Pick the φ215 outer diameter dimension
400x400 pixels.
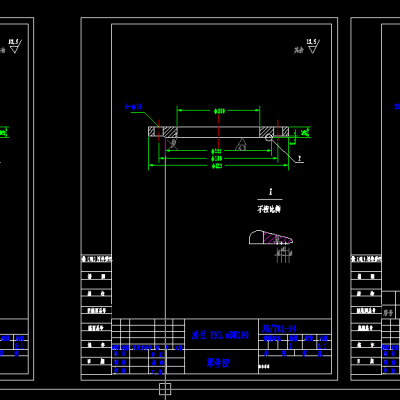click(x=217, y=165)
